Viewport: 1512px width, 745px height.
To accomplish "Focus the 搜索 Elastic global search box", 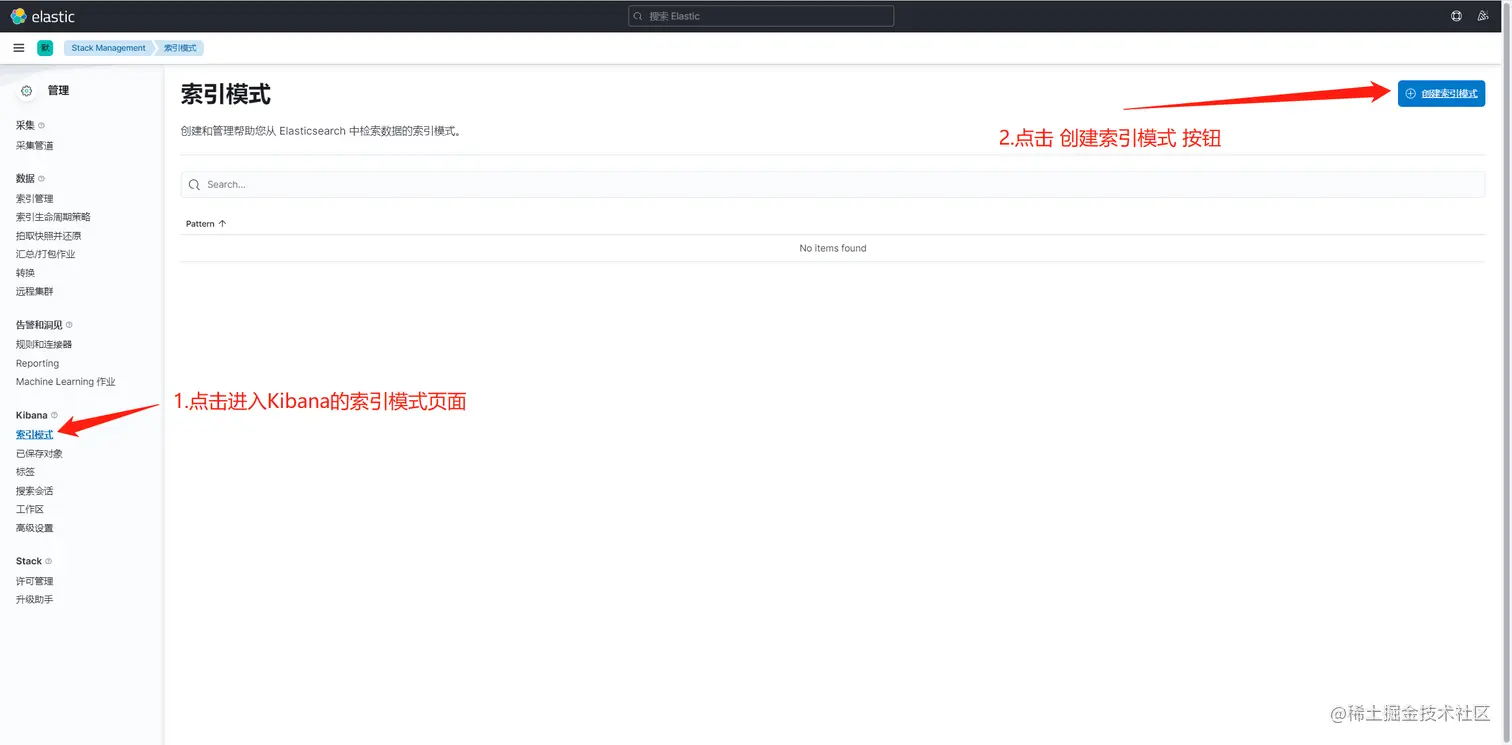I will (761, 16).
